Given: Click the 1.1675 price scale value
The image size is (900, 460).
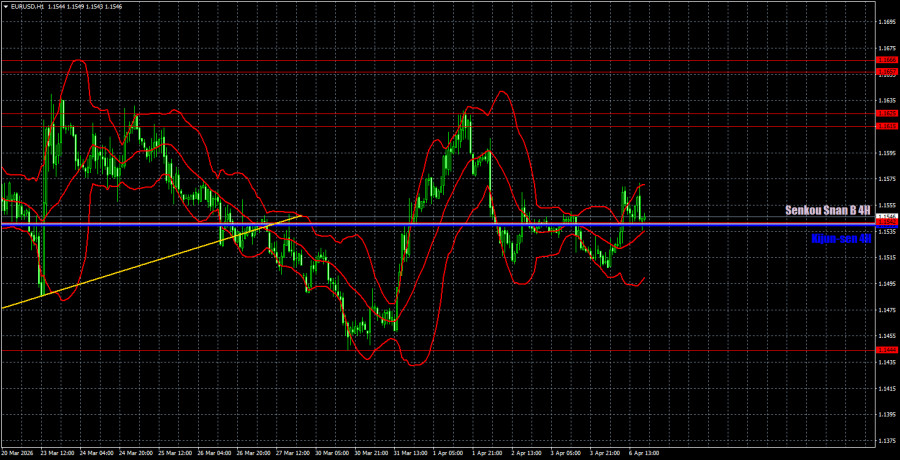Looking at the screenshot, I should 887,48.
